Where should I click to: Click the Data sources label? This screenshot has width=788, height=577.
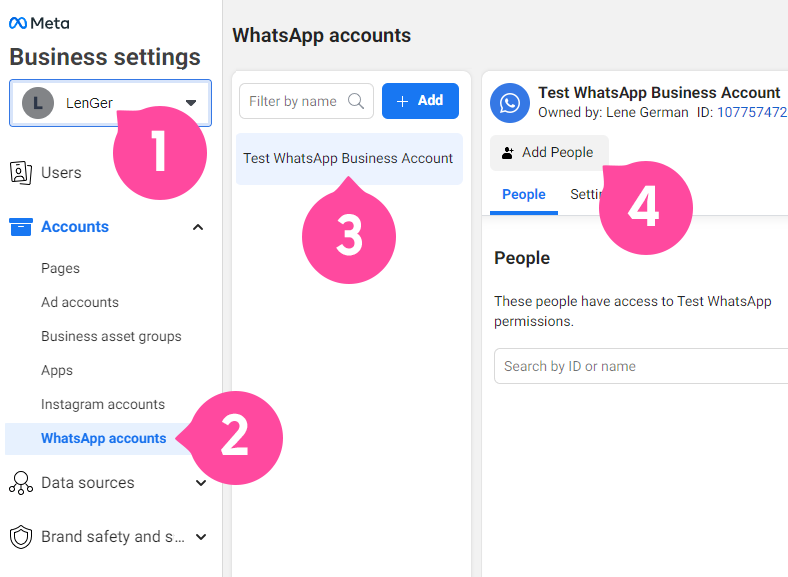point(87,483)
